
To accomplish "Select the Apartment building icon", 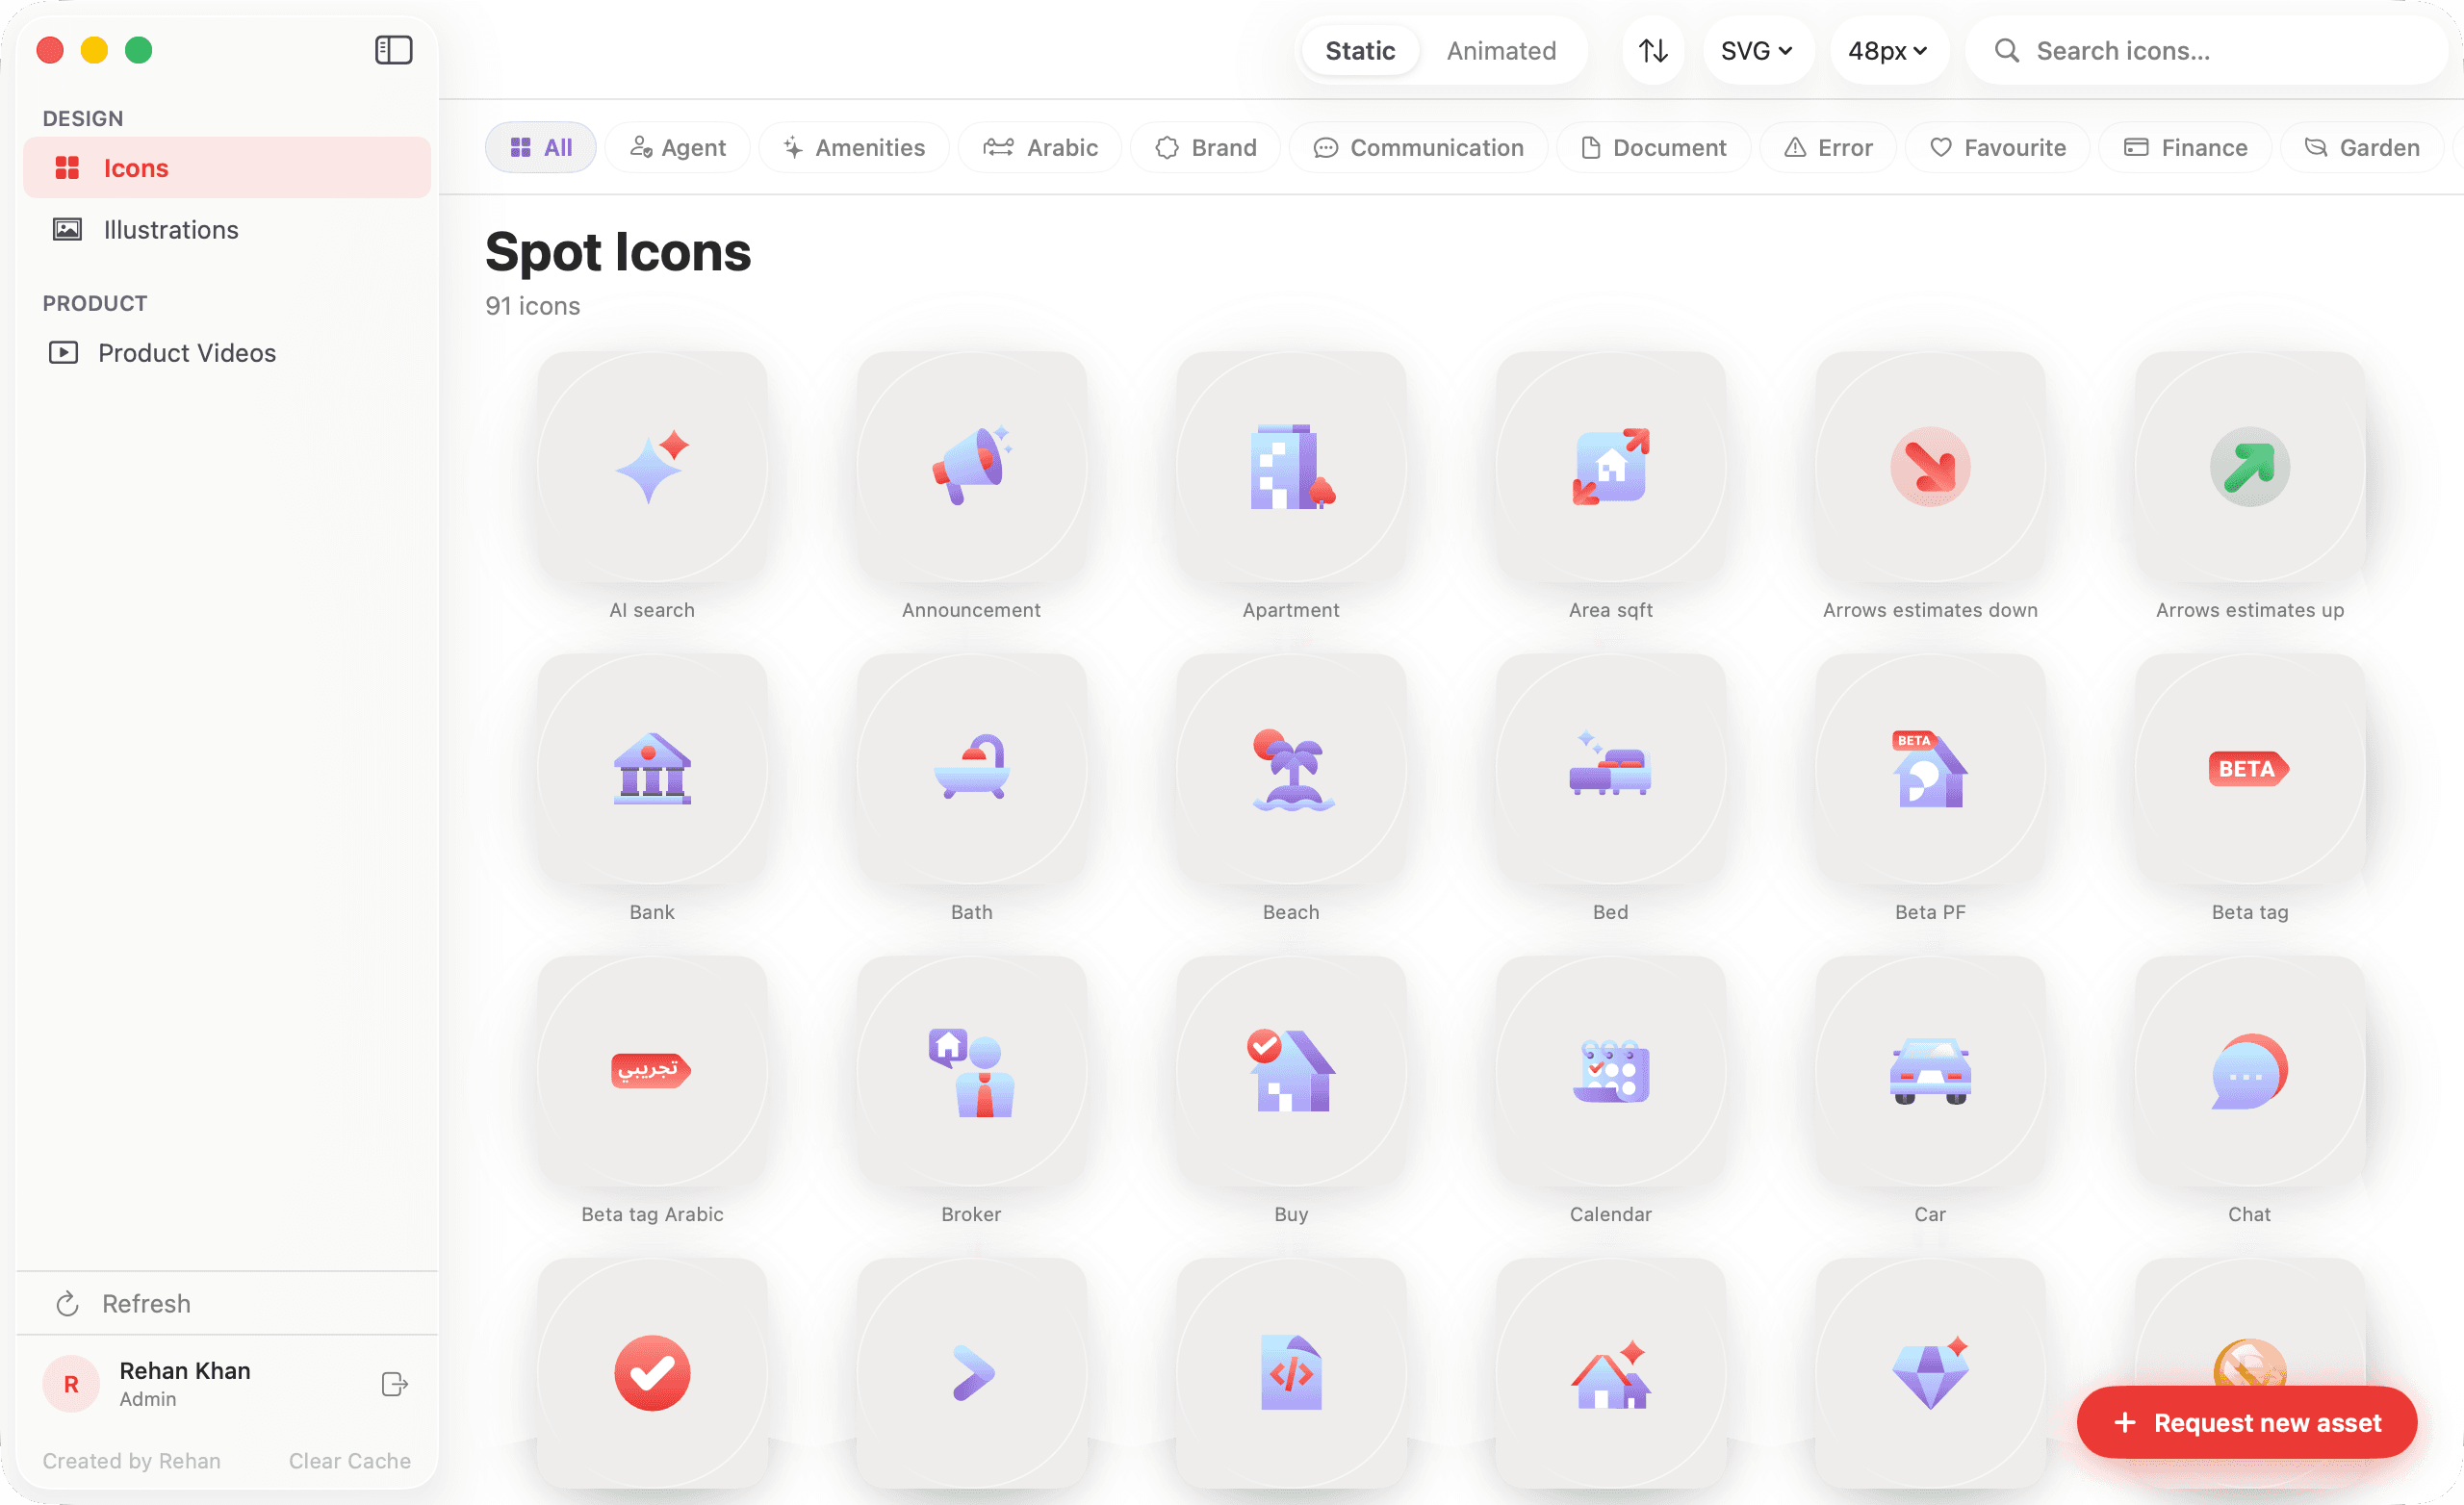I will tap(1291, 467).
